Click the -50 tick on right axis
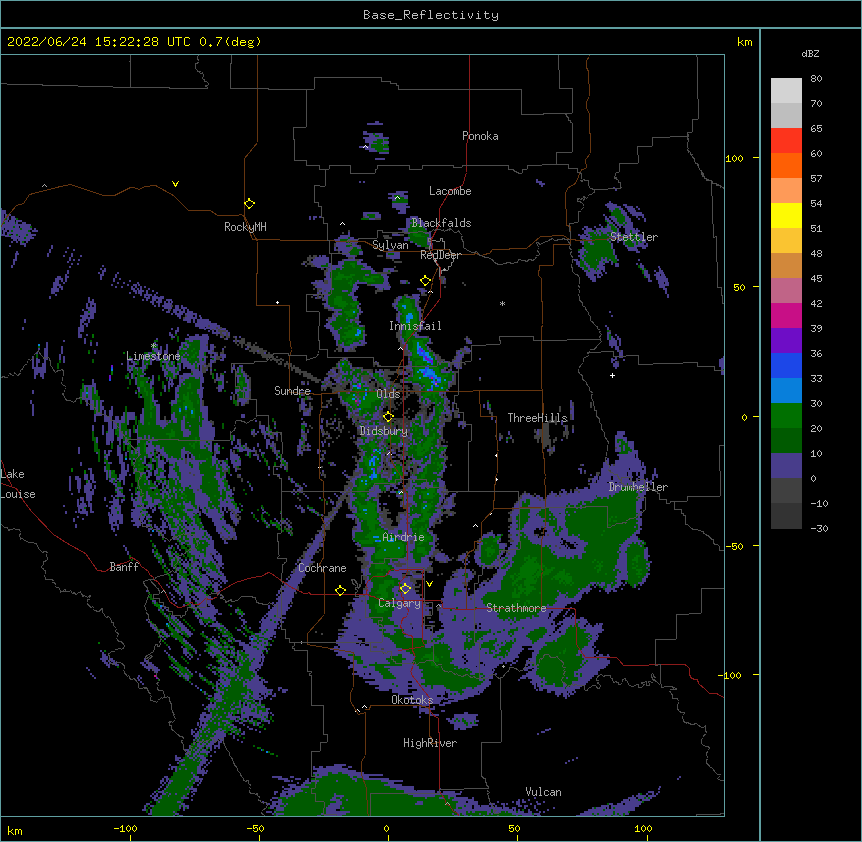 tap(734, 546)
